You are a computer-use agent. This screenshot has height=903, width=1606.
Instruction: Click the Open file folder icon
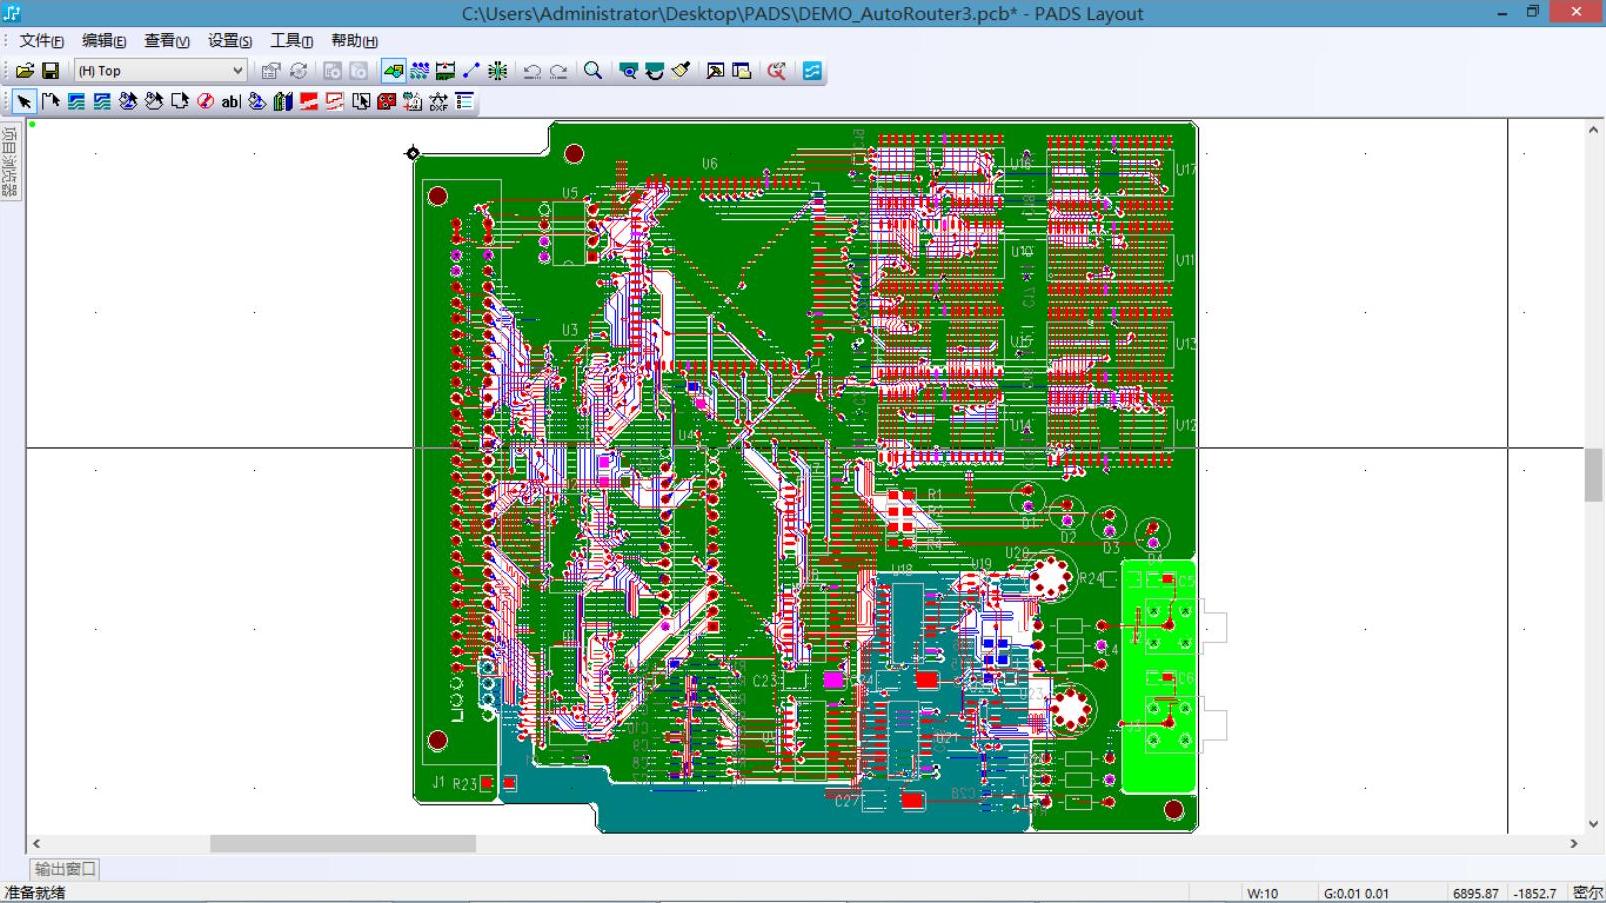(x=24, y=71)
